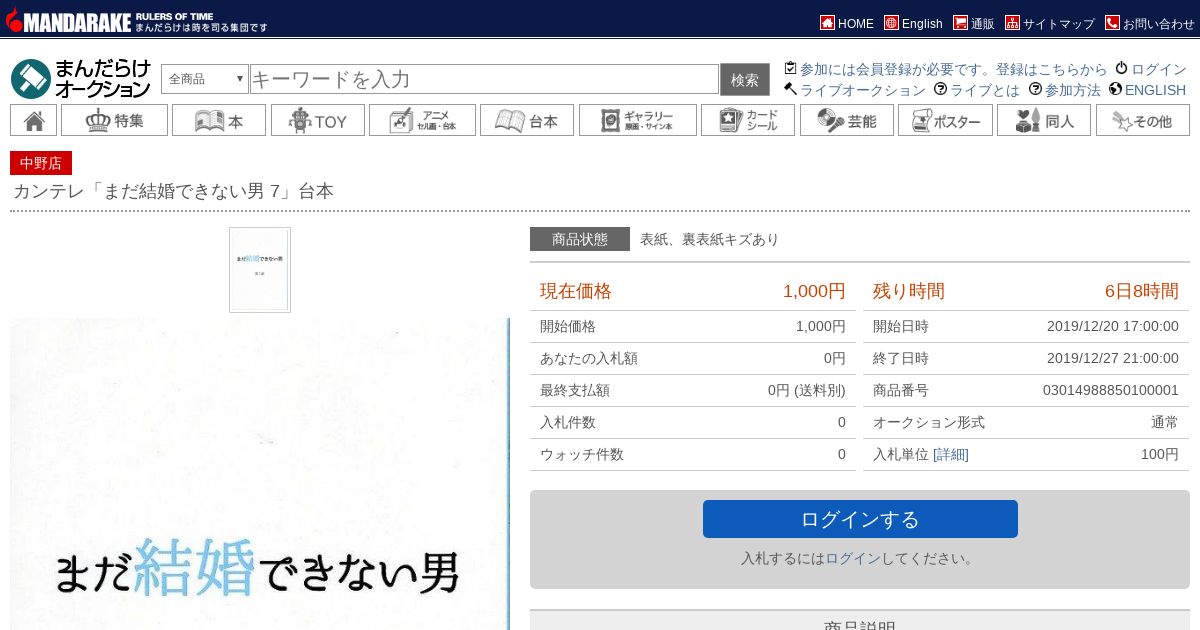This screenshot has height=630, width=1200.
Task: Go to auction home via house icon
Action: coord(33,120)
